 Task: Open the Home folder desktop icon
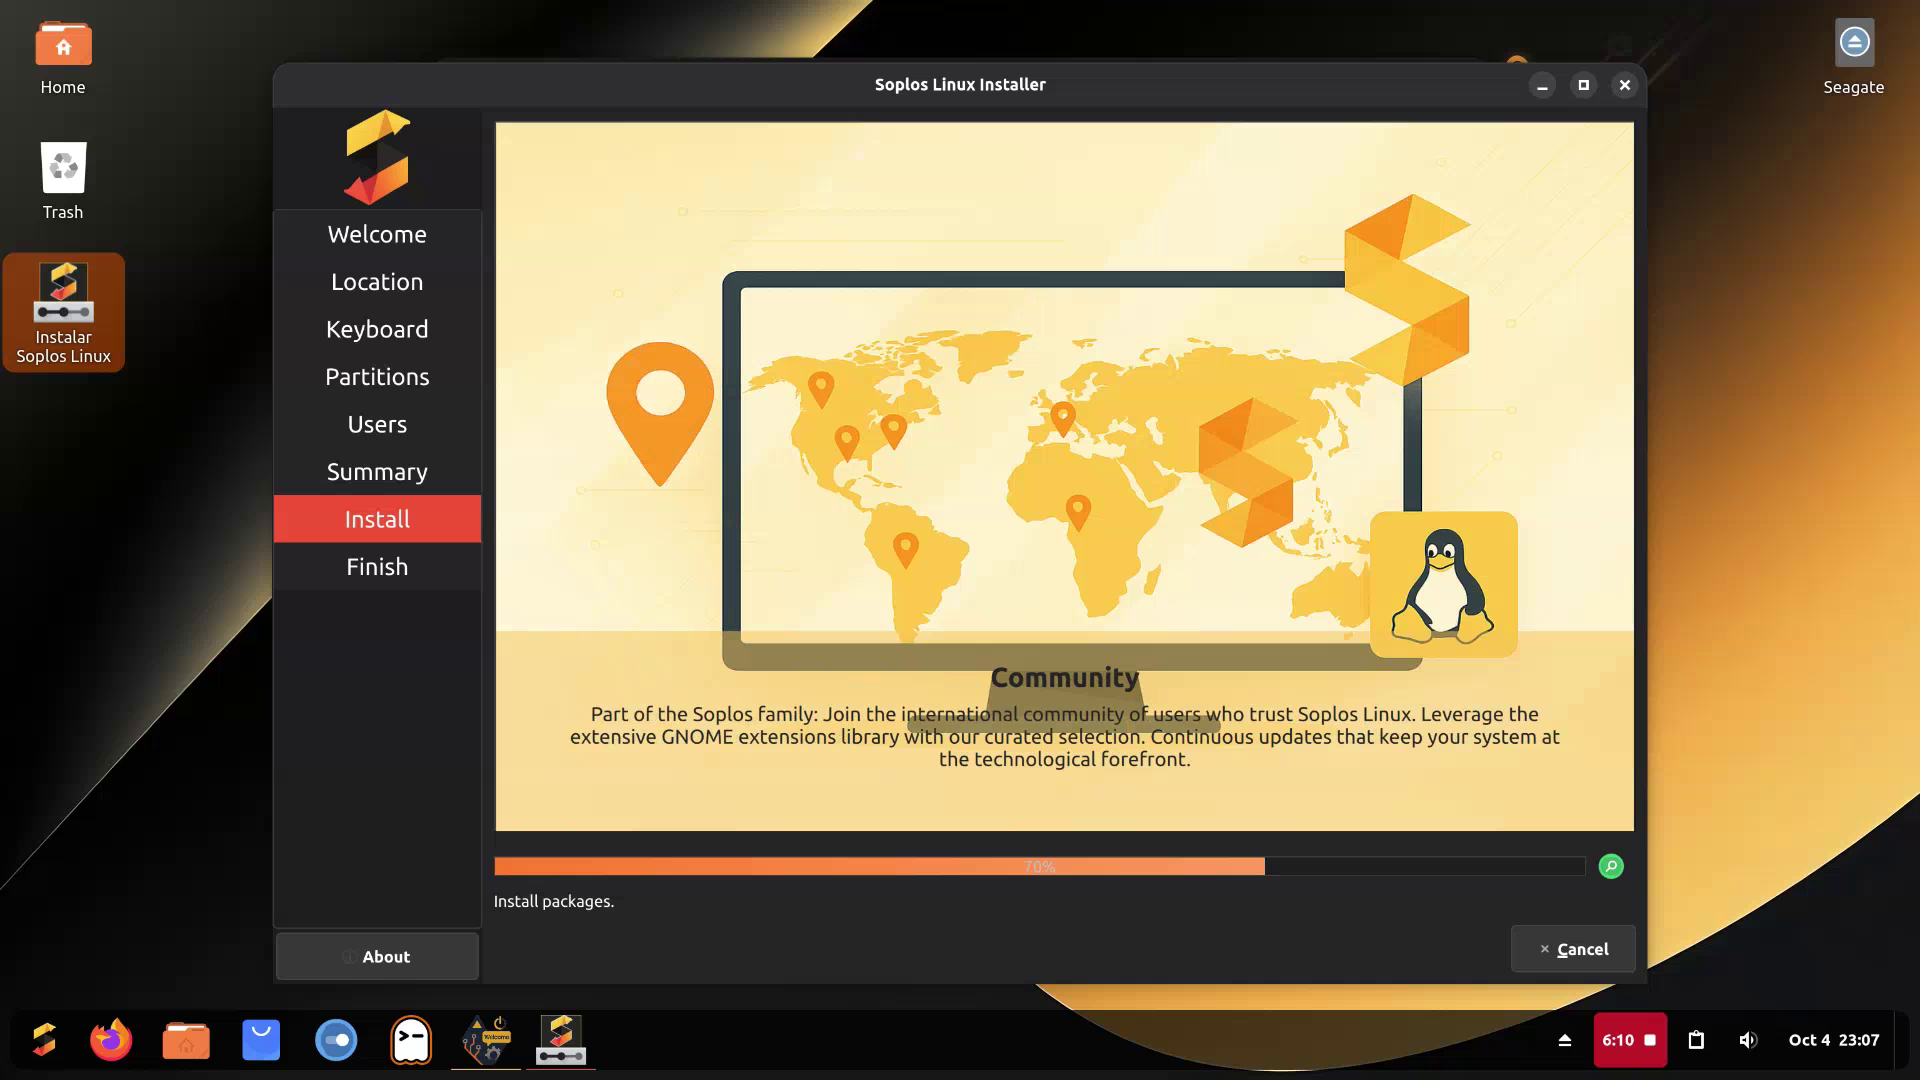(63, 58)
